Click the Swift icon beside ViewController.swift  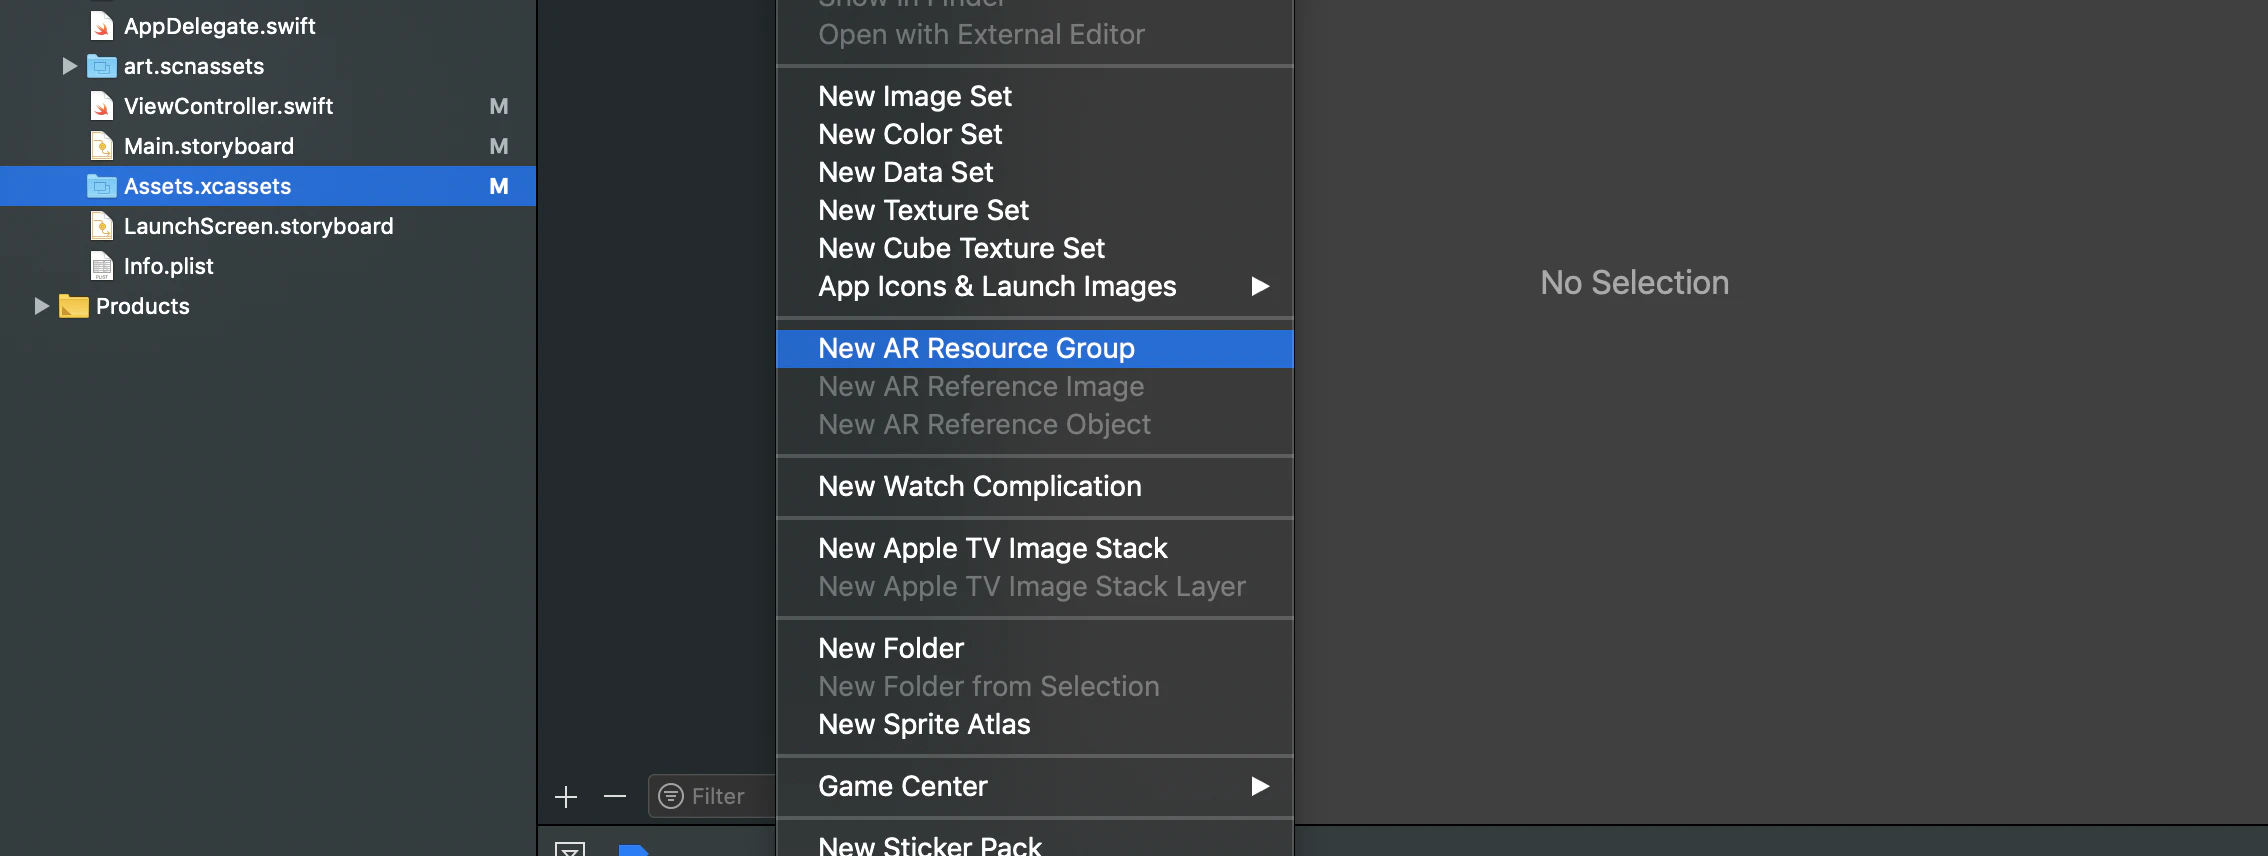(x=101, y=106)
